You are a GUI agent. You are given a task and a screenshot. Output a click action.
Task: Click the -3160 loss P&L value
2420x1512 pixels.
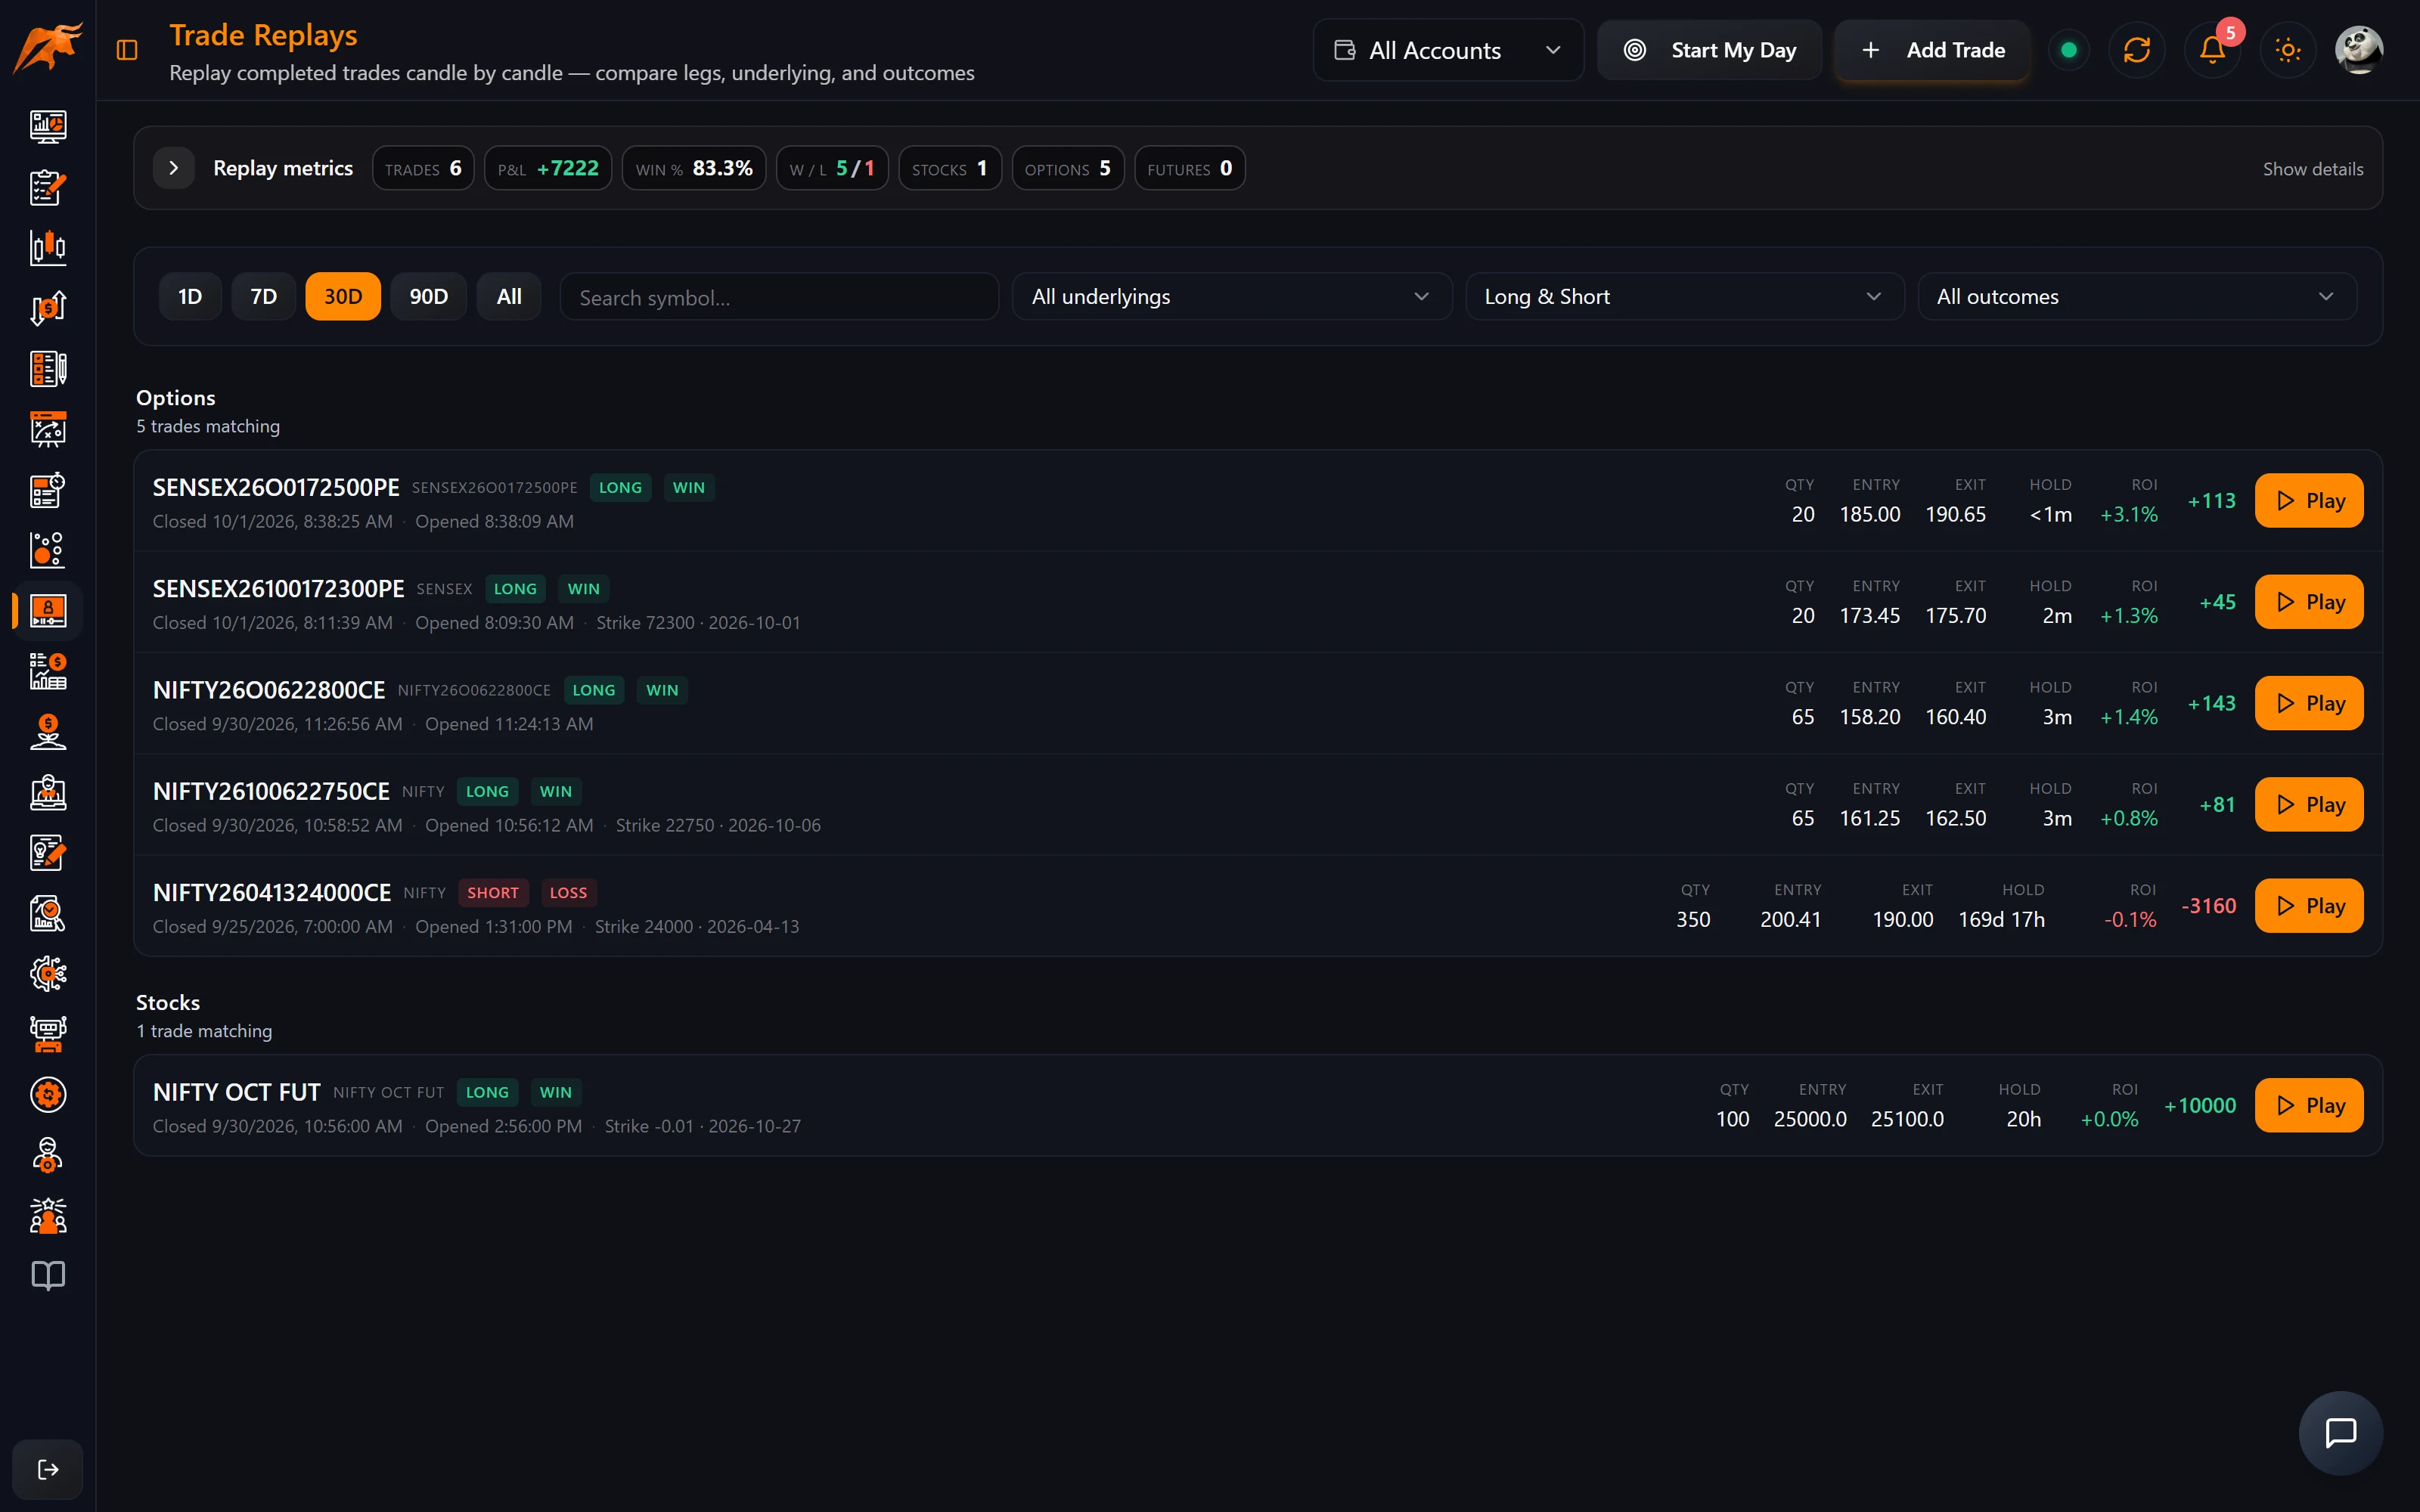click(2208, 905)
